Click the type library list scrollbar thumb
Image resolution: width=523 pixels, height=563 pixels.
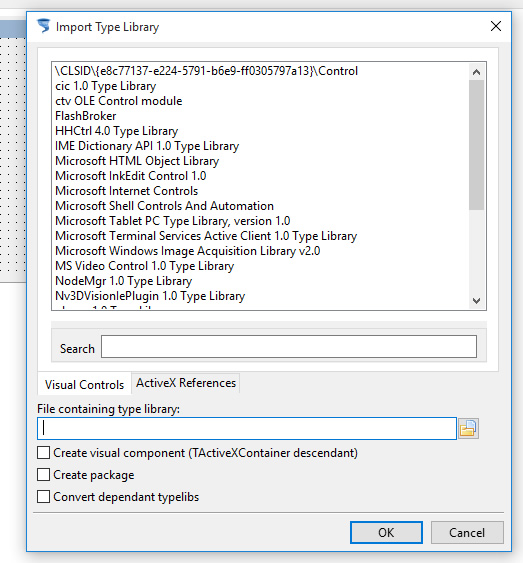[476, 145]
